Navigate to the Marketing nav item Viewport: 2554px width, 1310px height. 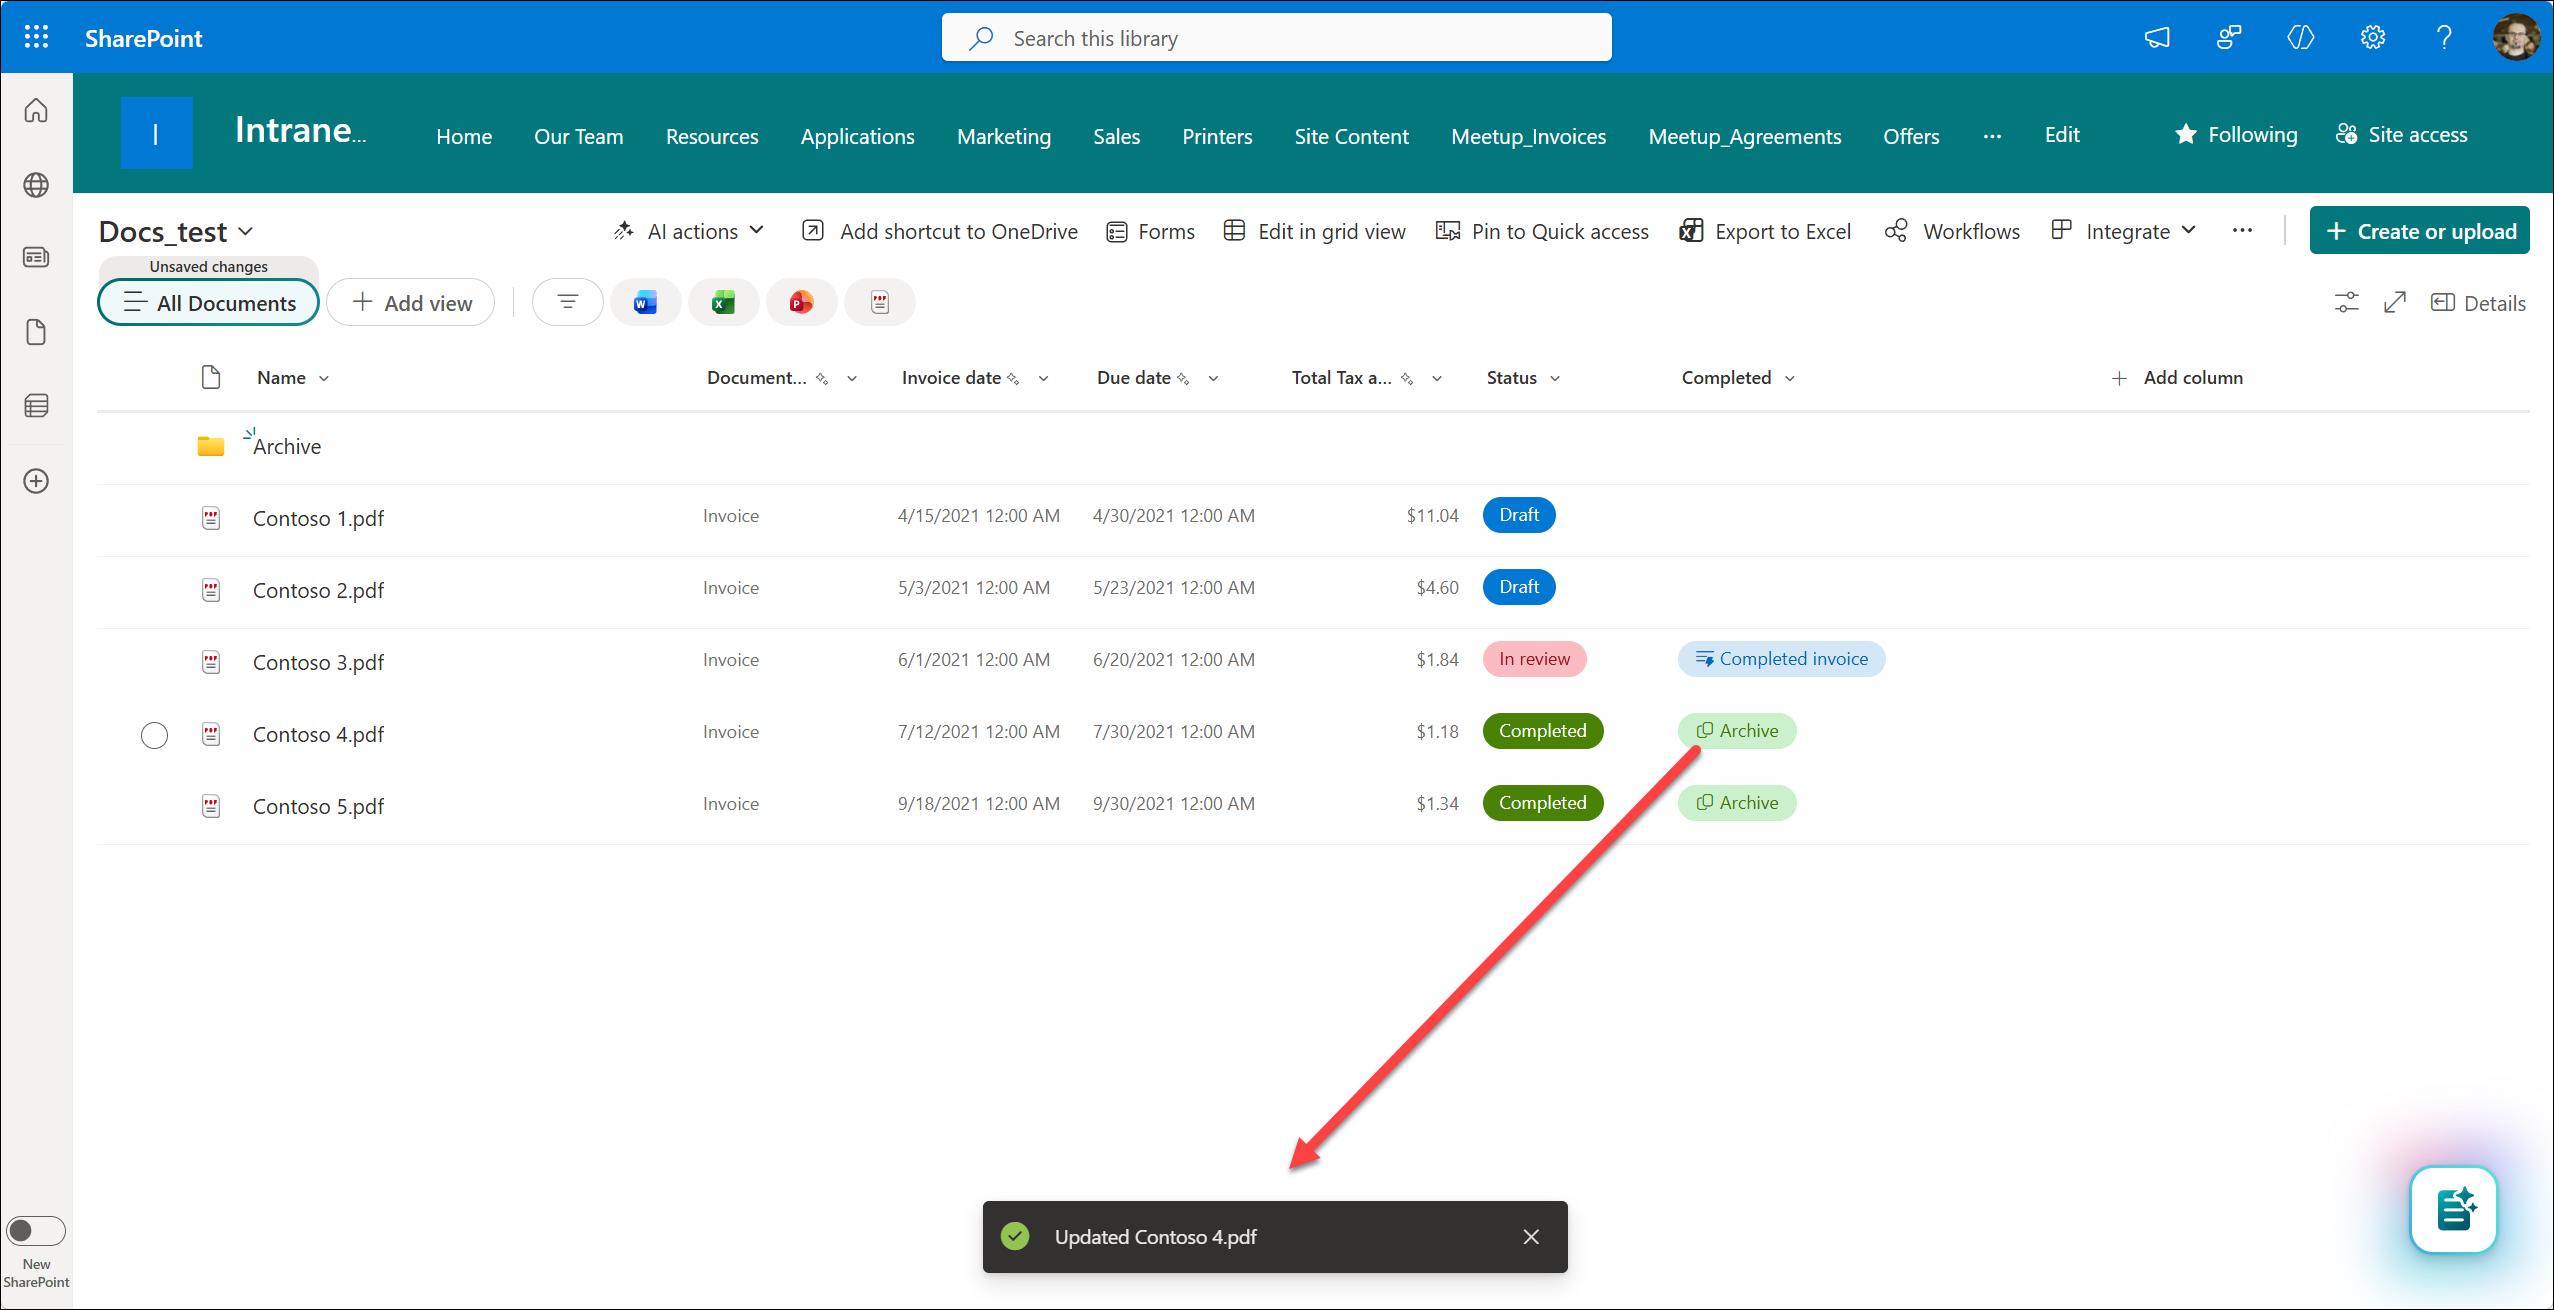[1003, 137]
